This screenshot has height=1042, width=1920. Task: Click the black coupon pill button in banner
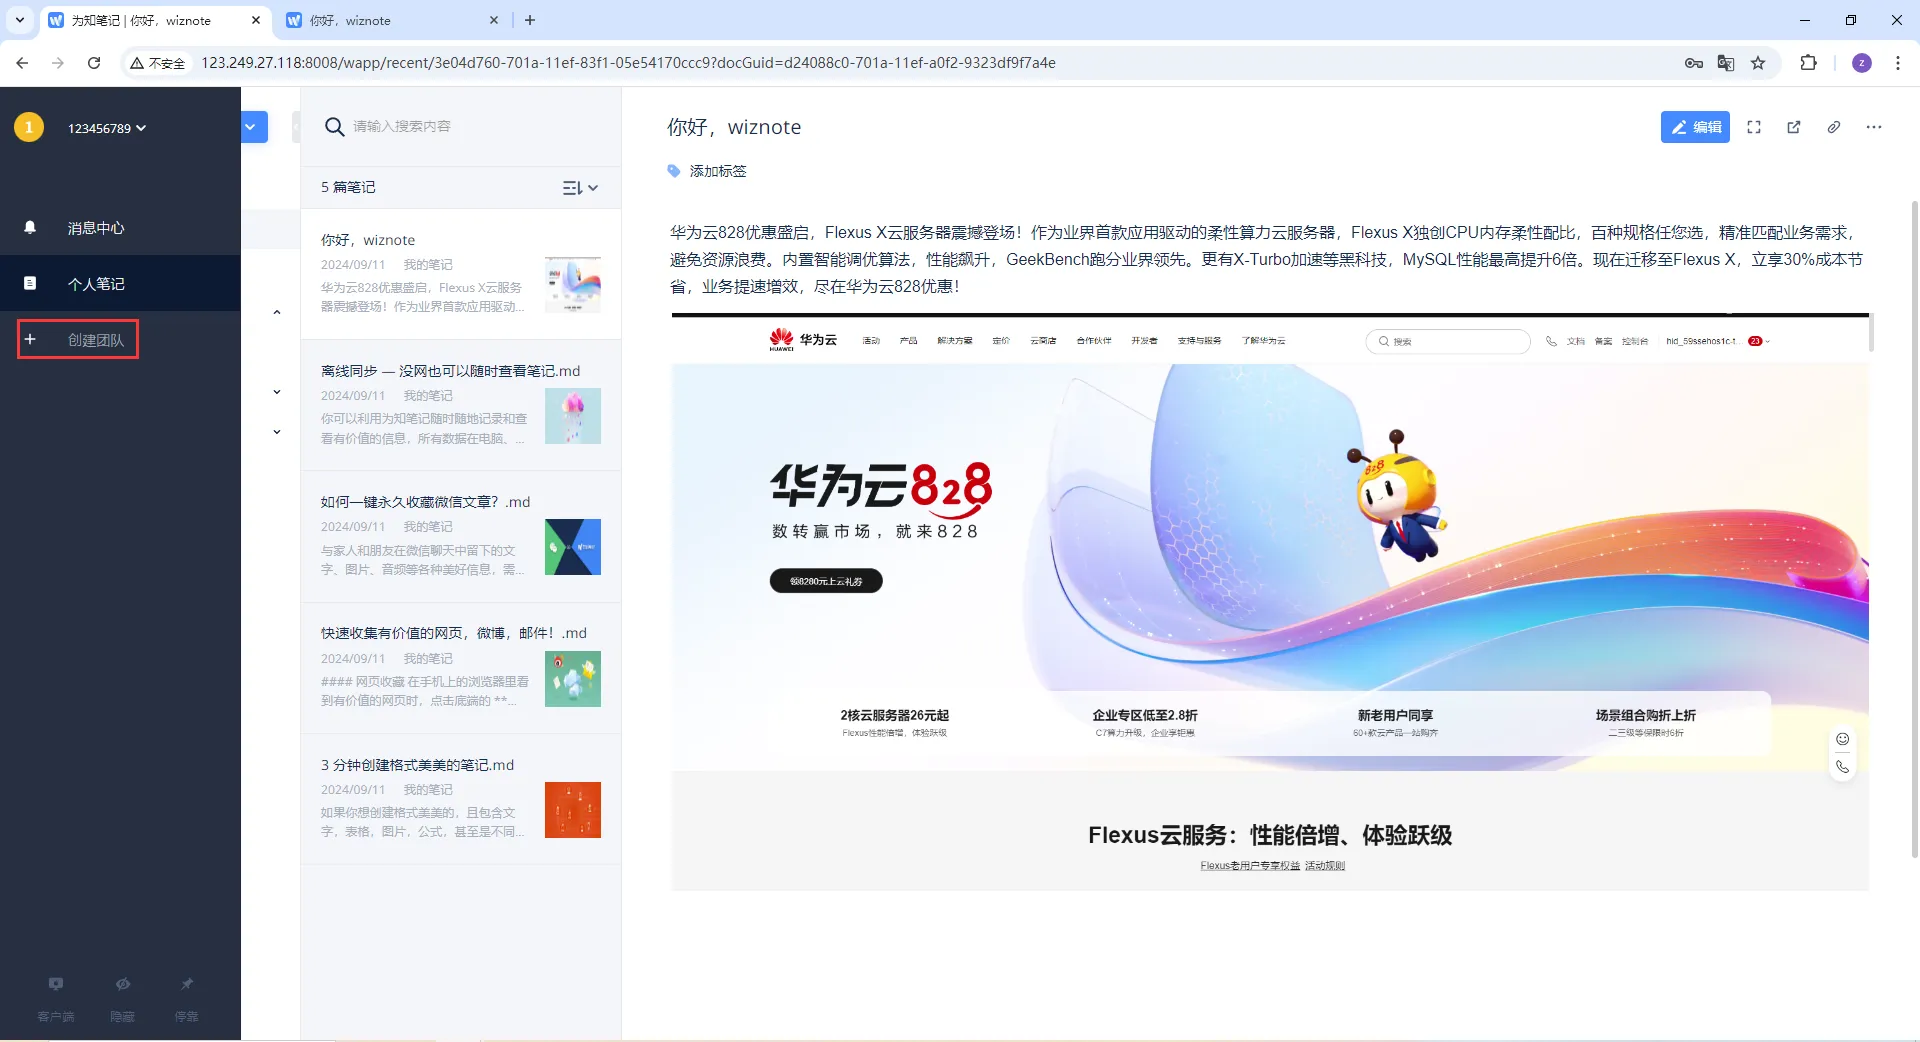pos(826,581)
